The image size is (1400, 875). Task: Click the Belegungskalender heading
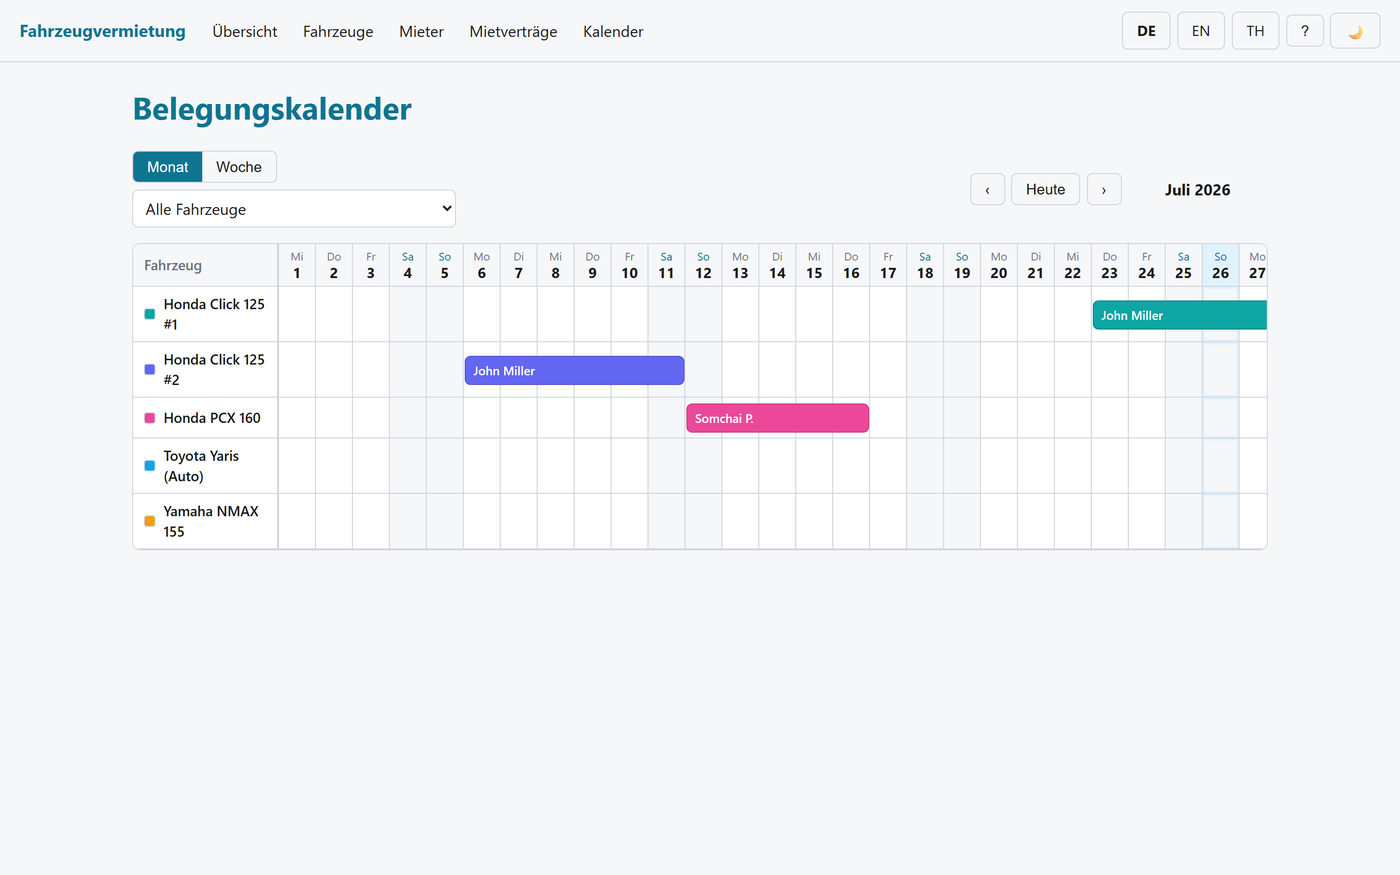[272, 109]
